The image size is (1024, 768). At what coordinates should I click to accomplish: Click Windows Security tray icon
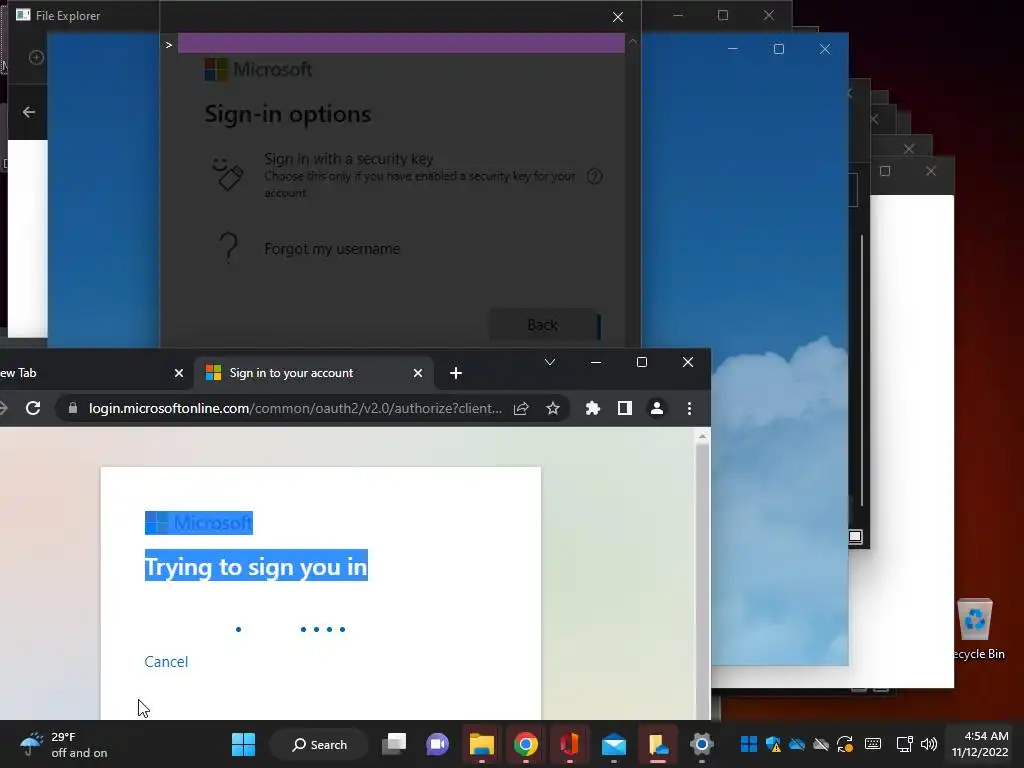[x=773, y=744]
